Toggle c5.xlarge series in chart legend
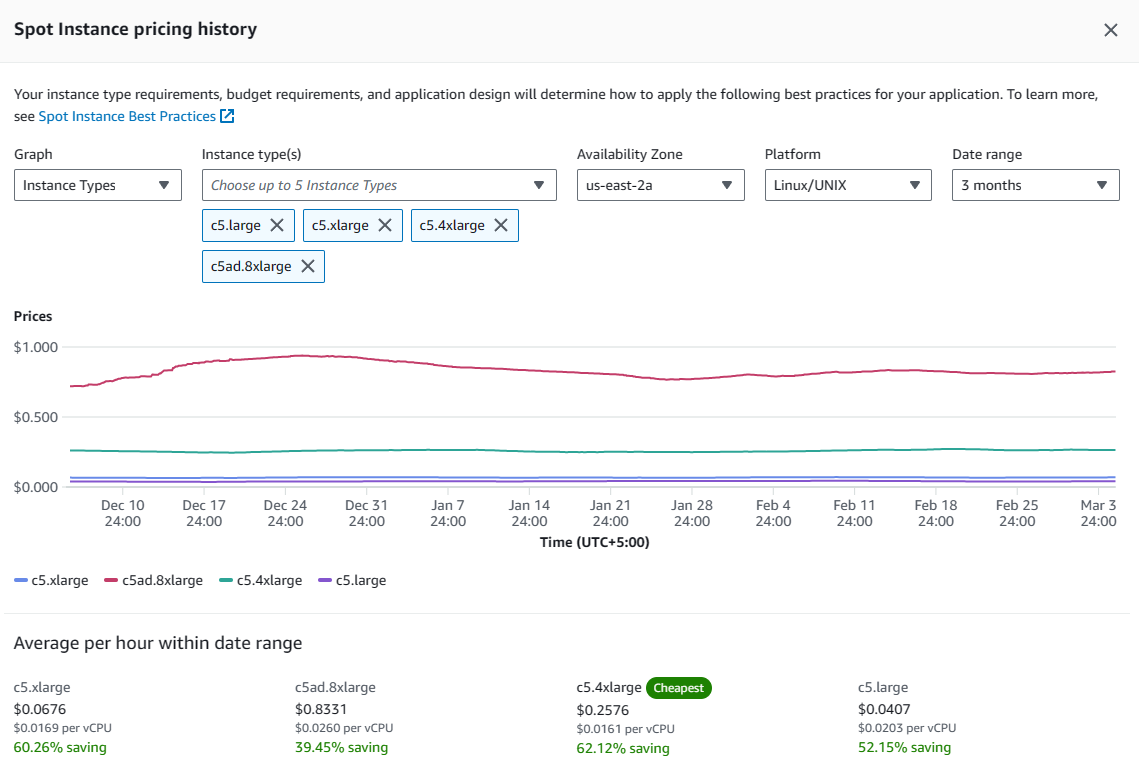The image size is (1139, 768). point(52,580)
